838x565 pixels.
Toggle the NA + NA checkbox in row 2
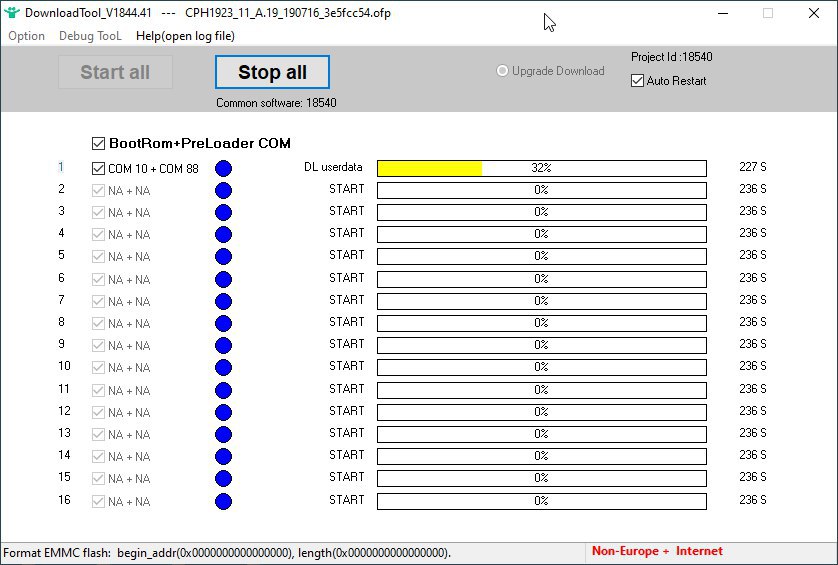tap(98, 190)
